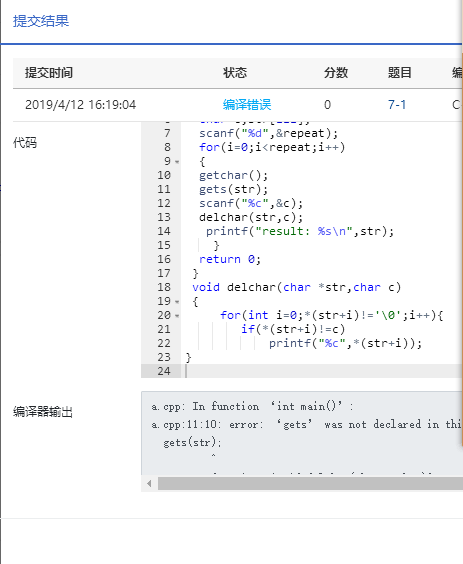The height and width of the screenshot is (564, 463).
Task: Click the return 0; code line
Action: point(230,259)
